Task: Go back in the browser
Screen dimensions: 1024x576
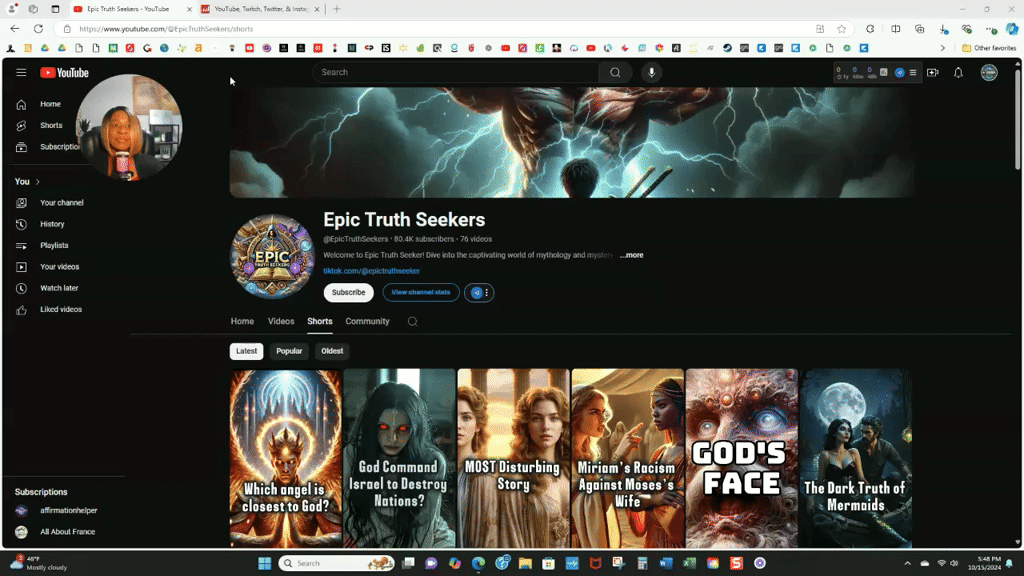Action: point(15,29)
